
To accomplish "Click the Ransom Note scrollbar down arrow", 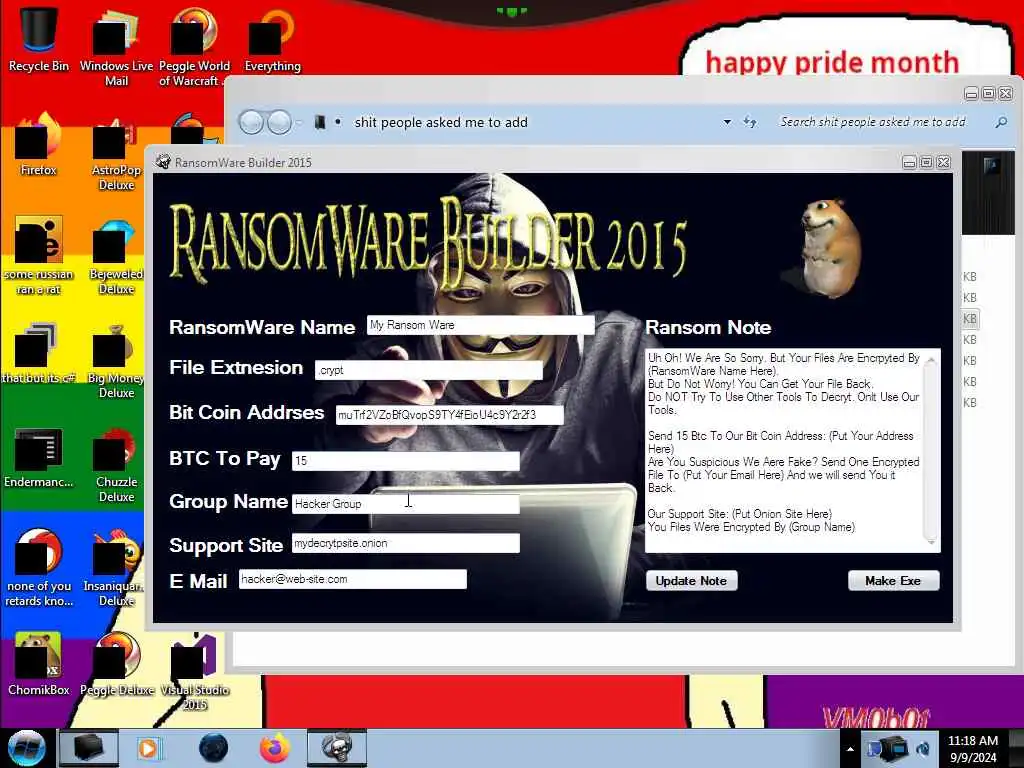I will (931, 542).
